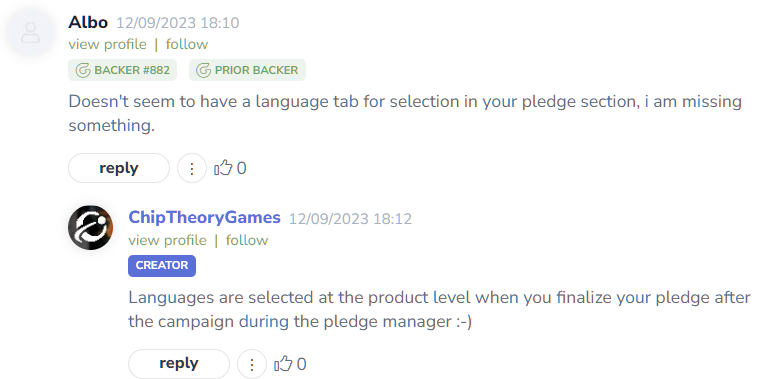This screenshot has height=379, width=778.
Task: Click the Creator badge
Action: click(162, 266)
